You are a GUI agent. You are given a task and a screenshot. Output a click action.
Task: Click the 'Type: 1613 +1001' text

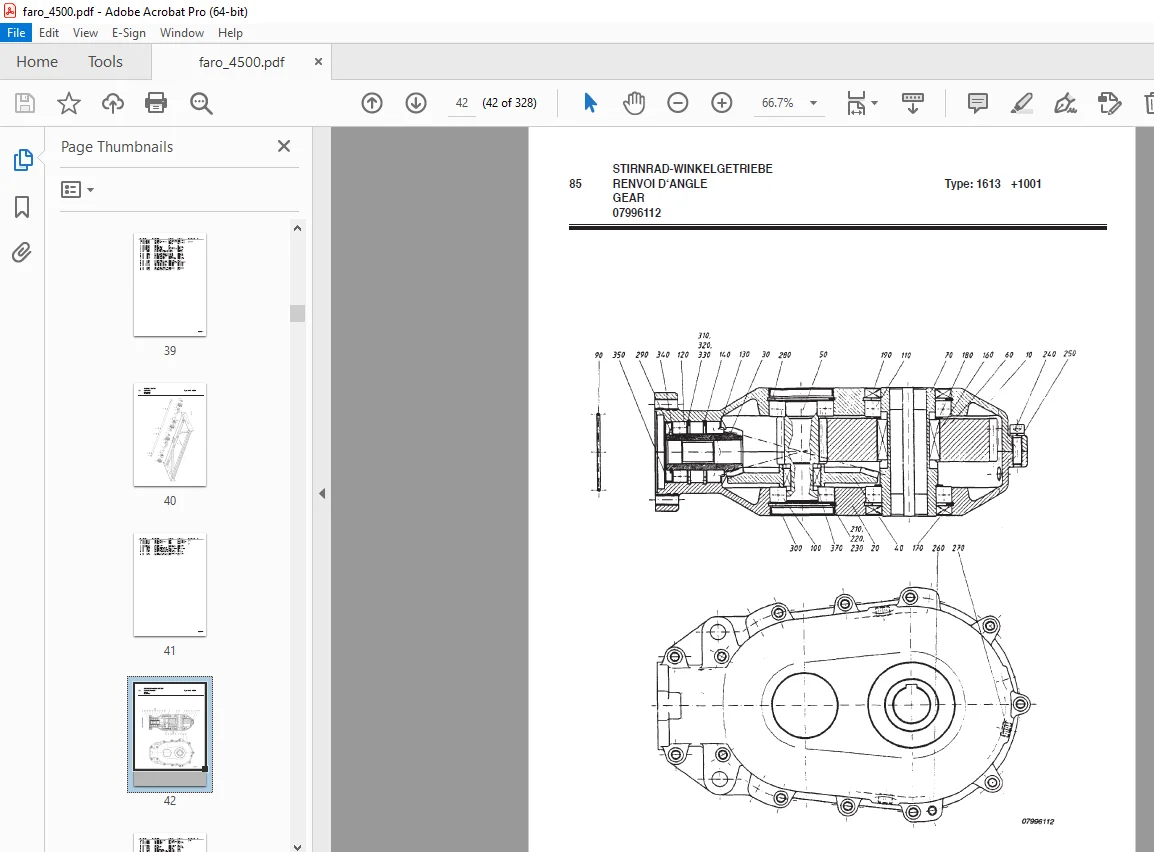(993, 184)
